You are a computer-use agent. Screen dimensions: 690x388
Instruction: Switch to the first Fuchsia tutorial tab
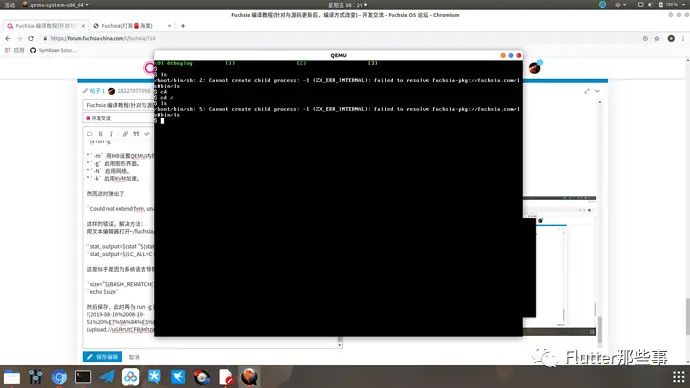pos(46,26)
